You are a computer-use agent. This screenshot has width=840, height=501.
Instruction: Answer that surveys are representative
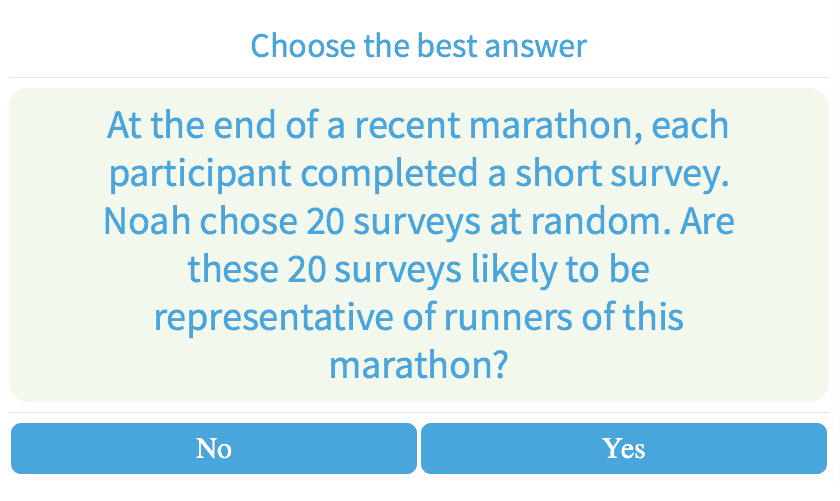[623, 448]
